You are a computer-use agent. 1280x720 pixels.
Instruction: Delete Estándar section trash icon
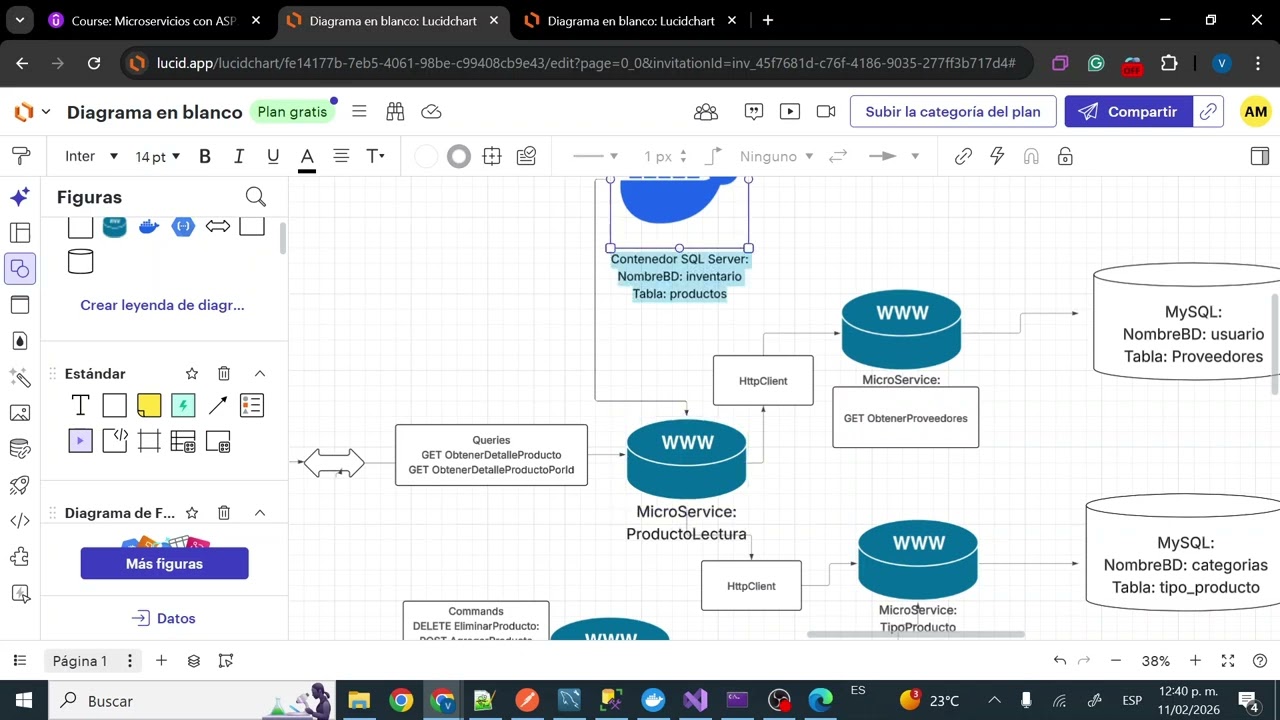[224, 373]
